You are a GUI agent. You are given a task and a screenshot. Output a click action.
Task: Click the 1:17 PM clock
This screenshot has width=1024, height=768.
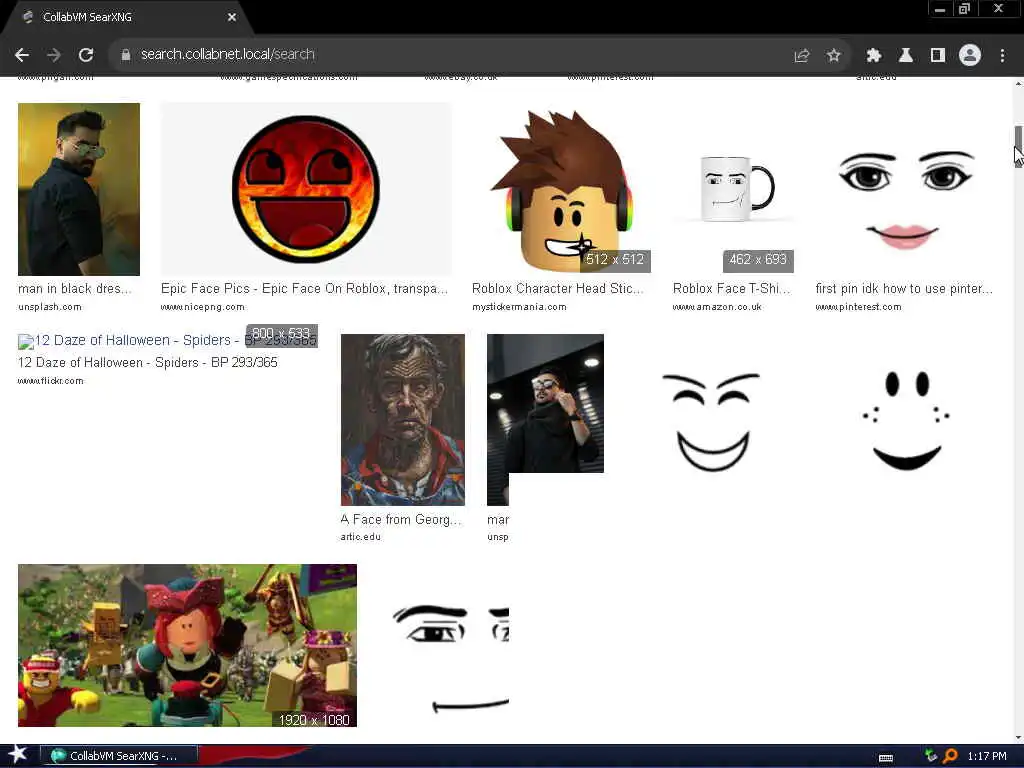pyautogui.click(x=987, y=756)
